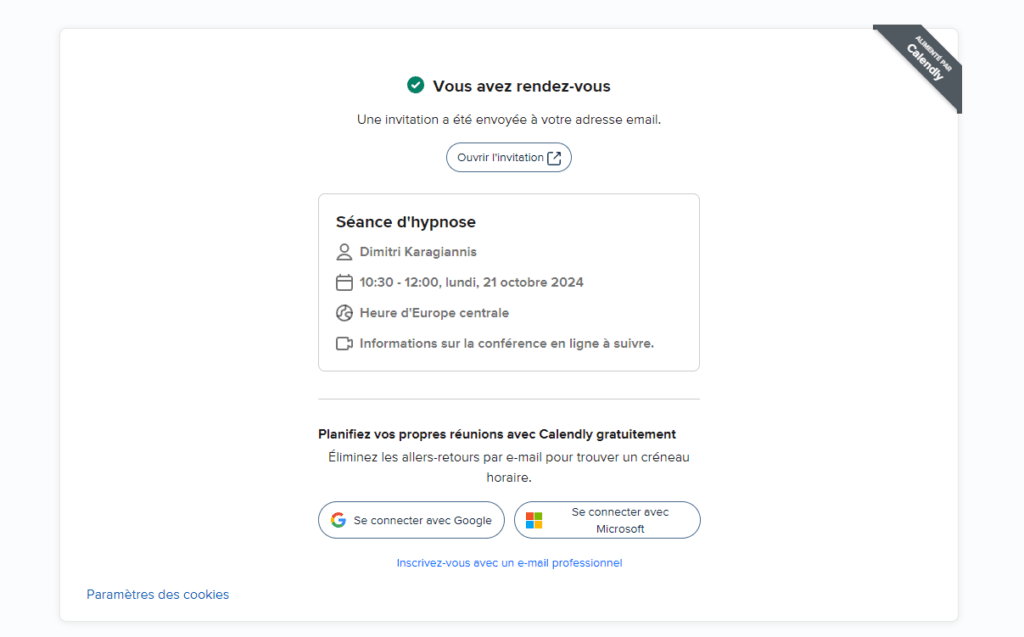Click the video camera conference icon
This screenshot has height=637, width=1024.
(x=344, y=344)
